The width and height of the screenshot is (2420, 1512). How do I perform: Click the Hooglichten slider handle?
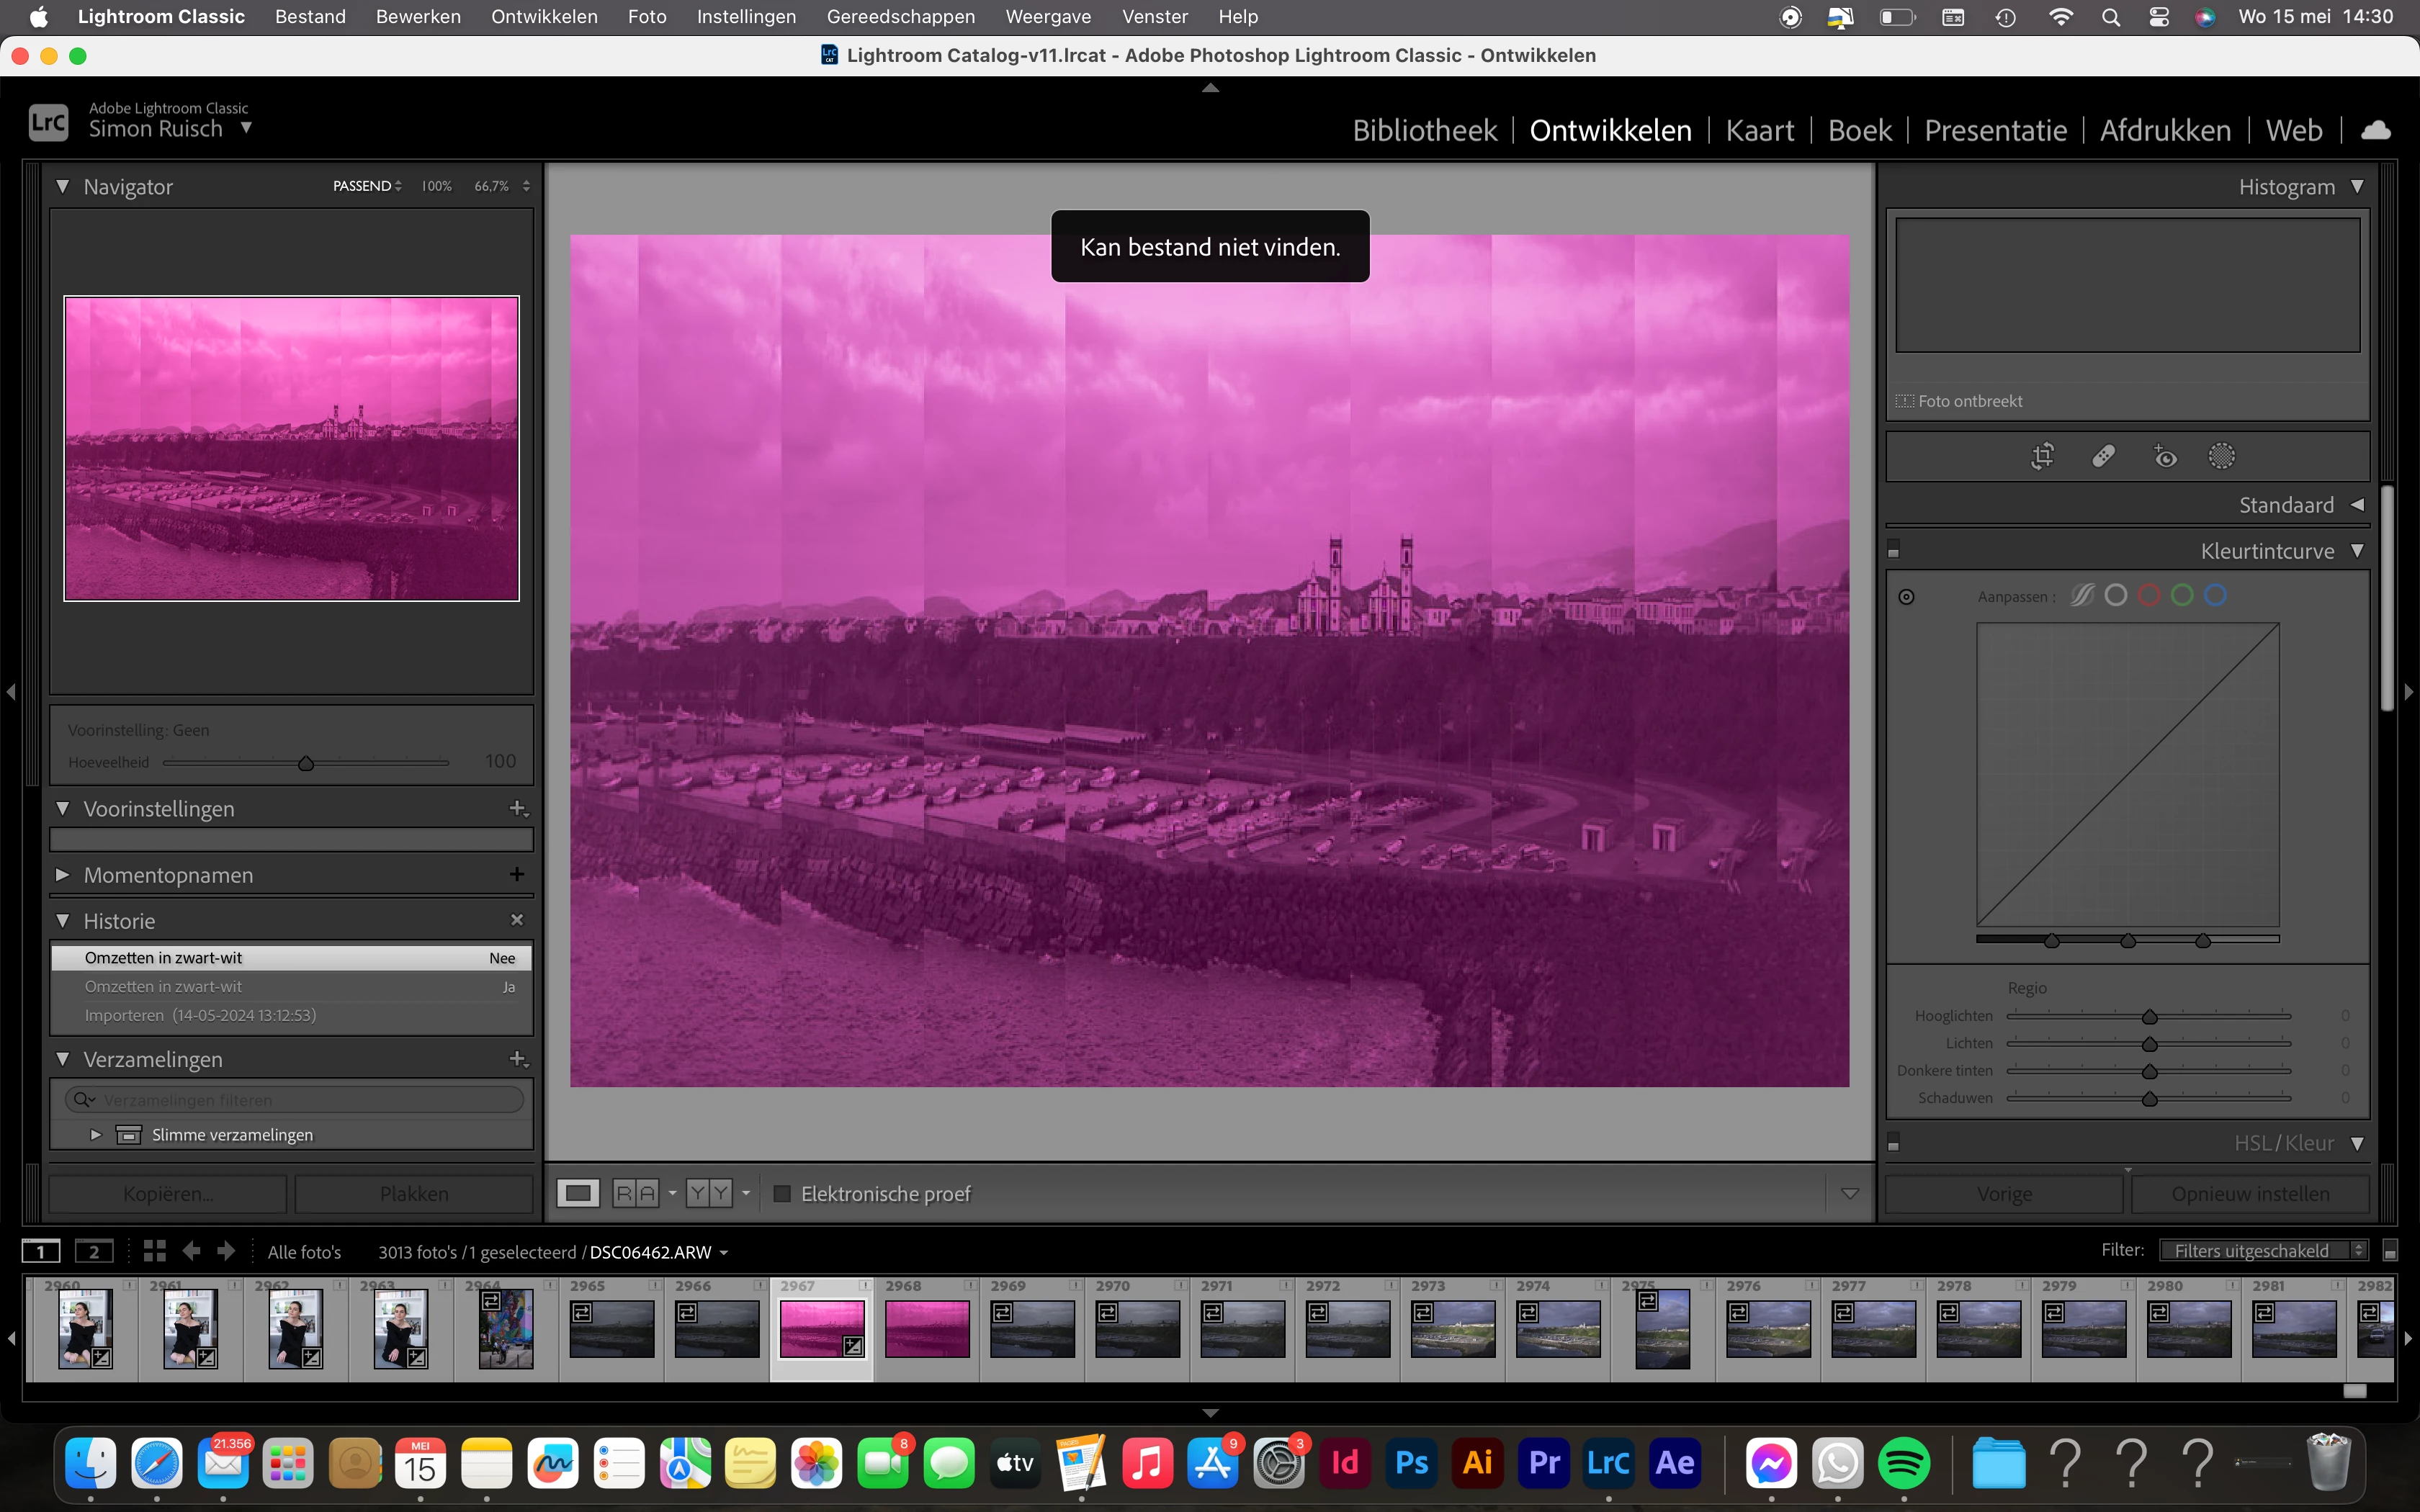click(2149, 1017)
